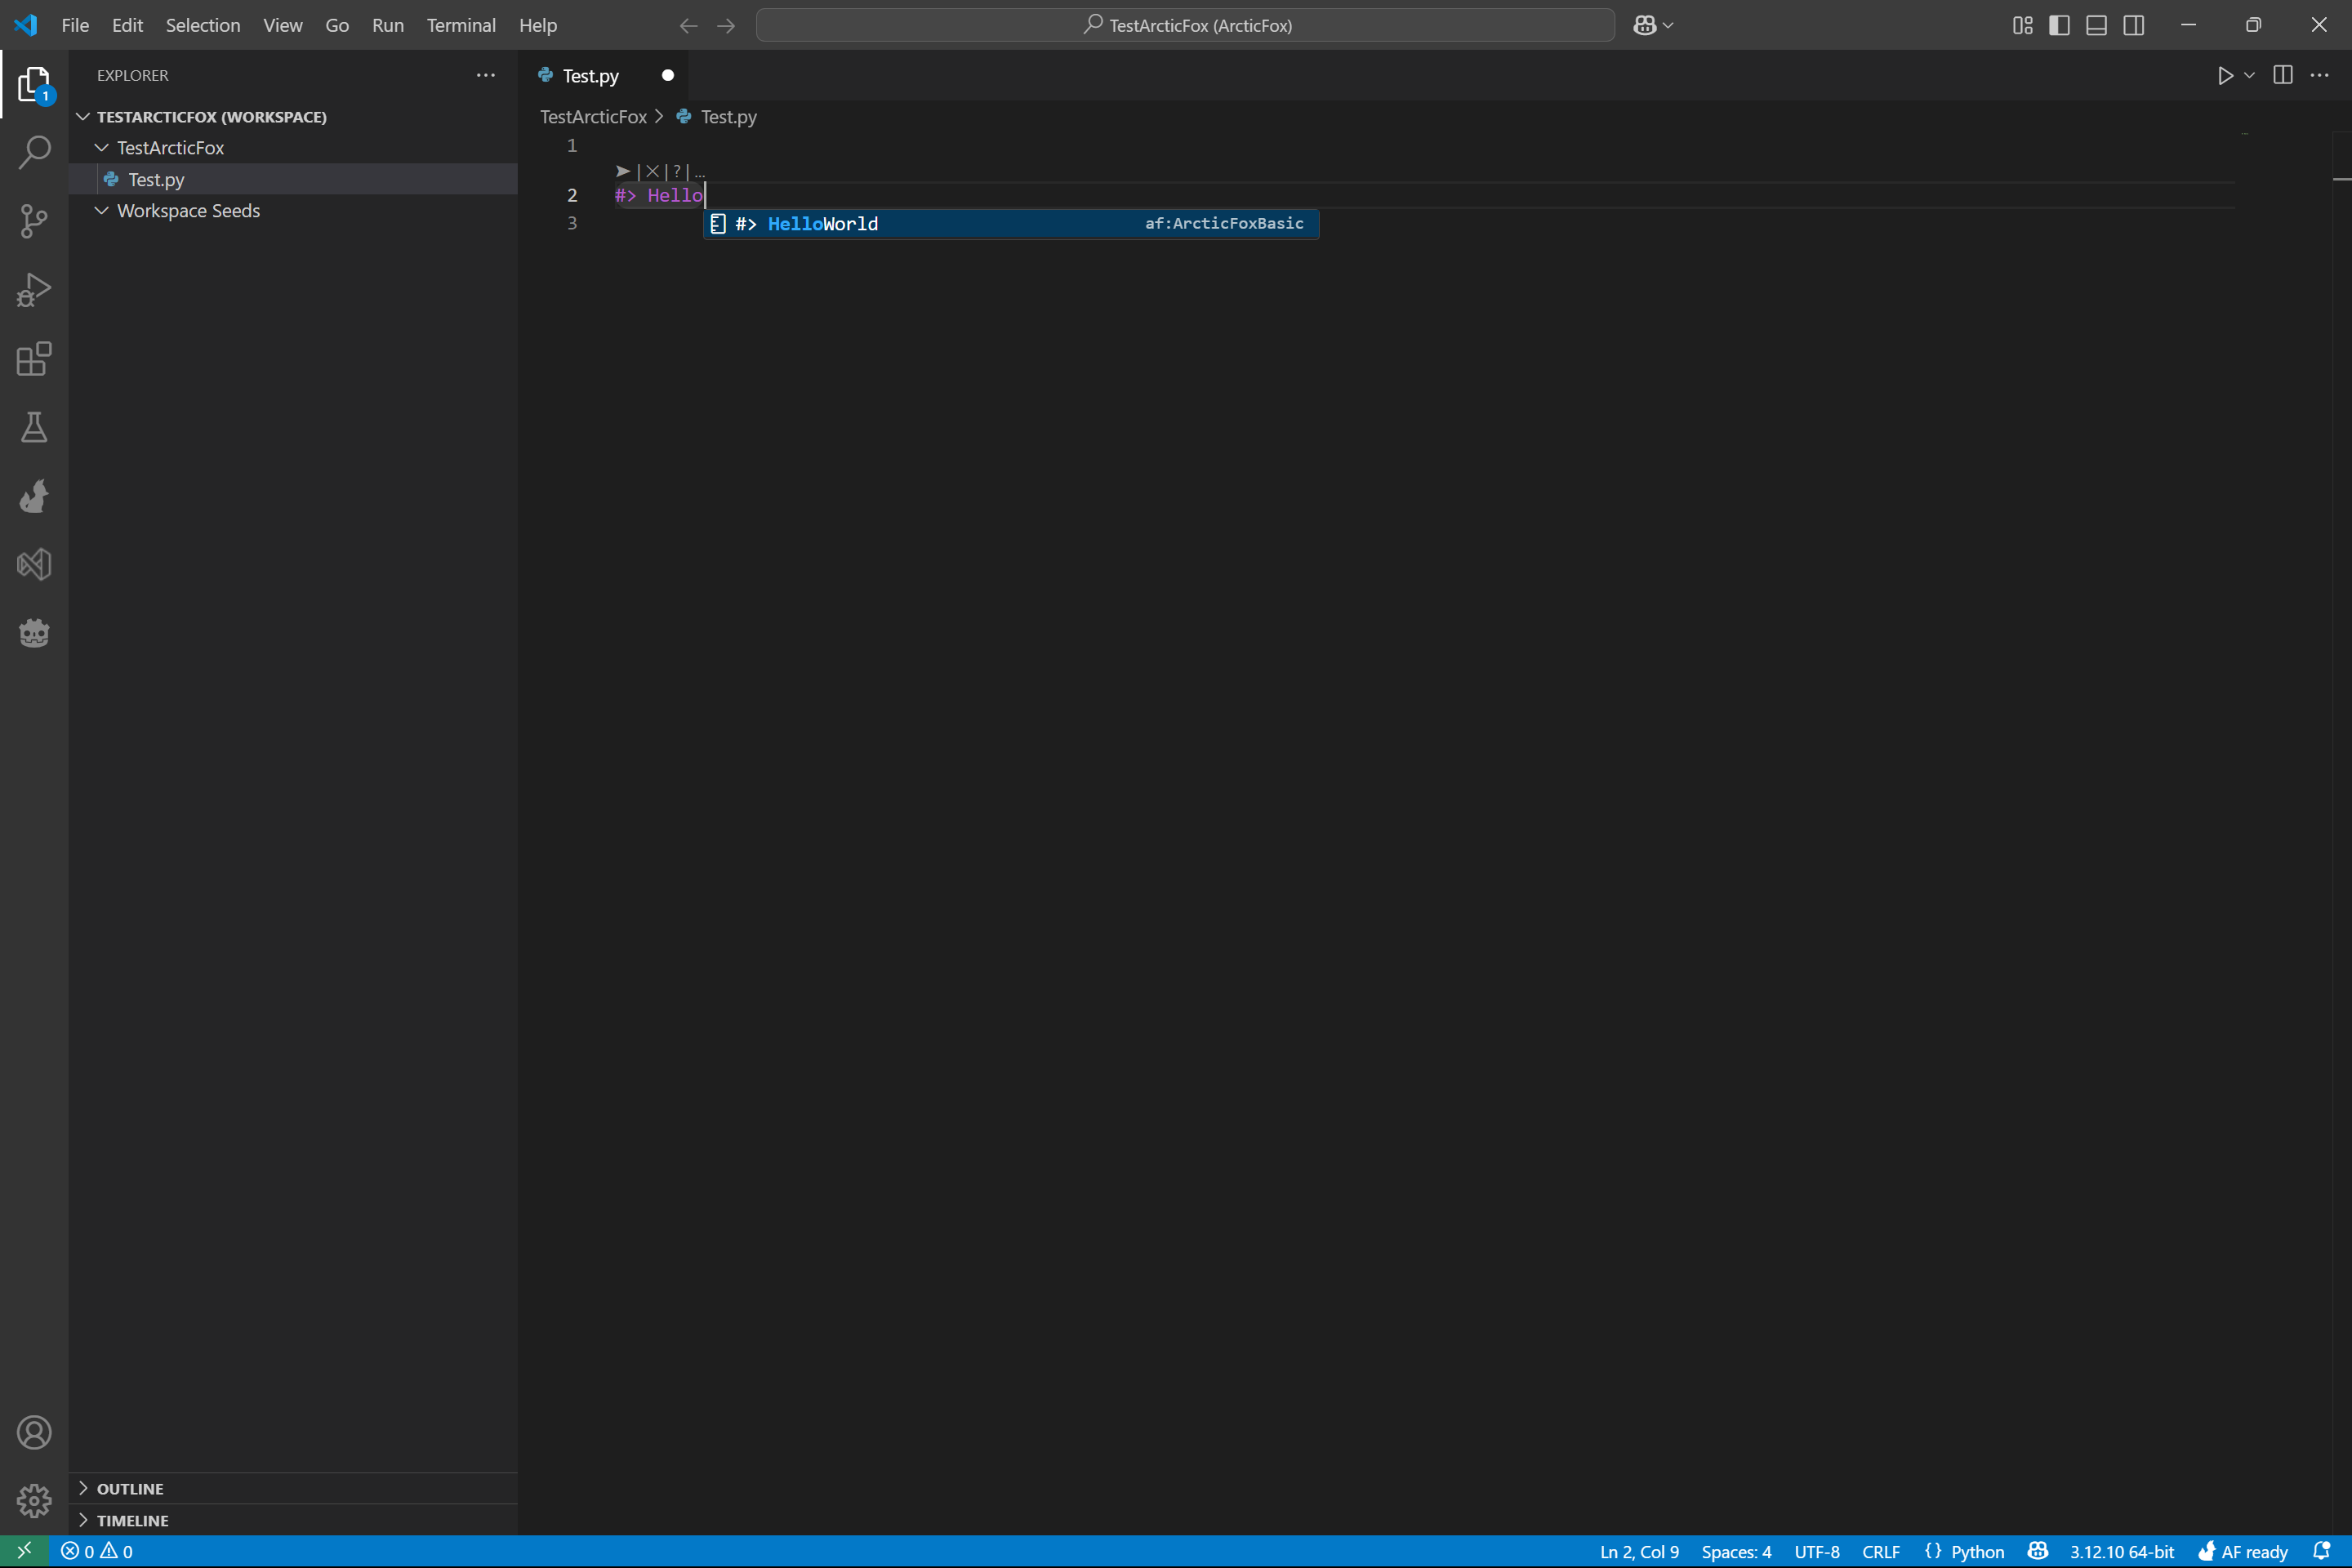
Task: Open notifications bell
Action: point(2322,1551)
